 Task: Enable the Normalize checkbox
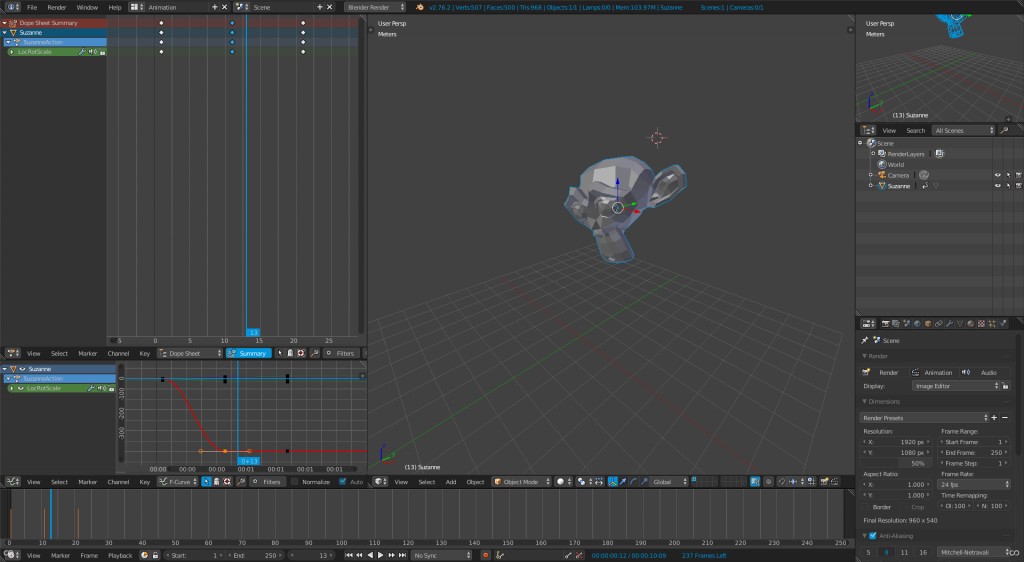[294, 482]
